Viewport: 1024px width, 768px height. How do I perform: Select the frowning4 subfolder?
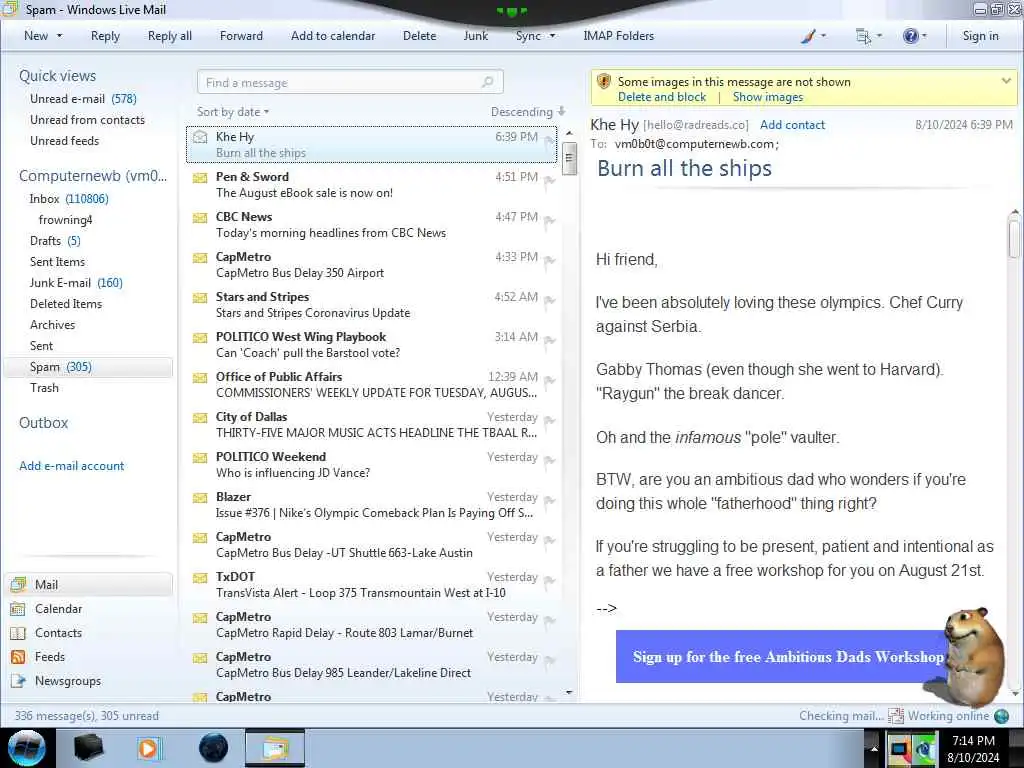(x=65, y=220)
